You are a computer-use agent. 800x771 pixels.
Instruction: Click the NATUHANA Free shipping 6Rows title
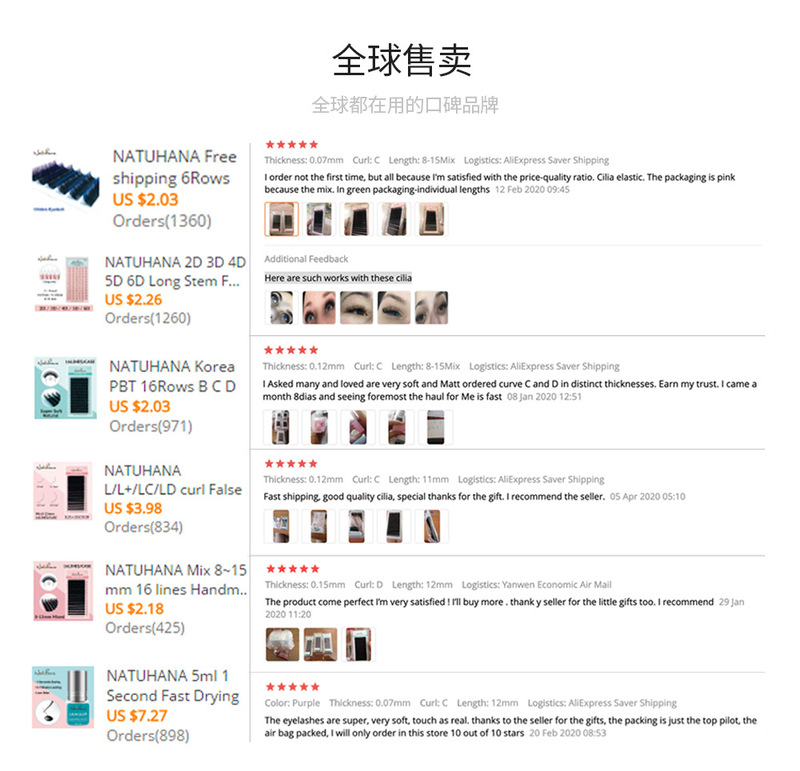coord(174,167)
